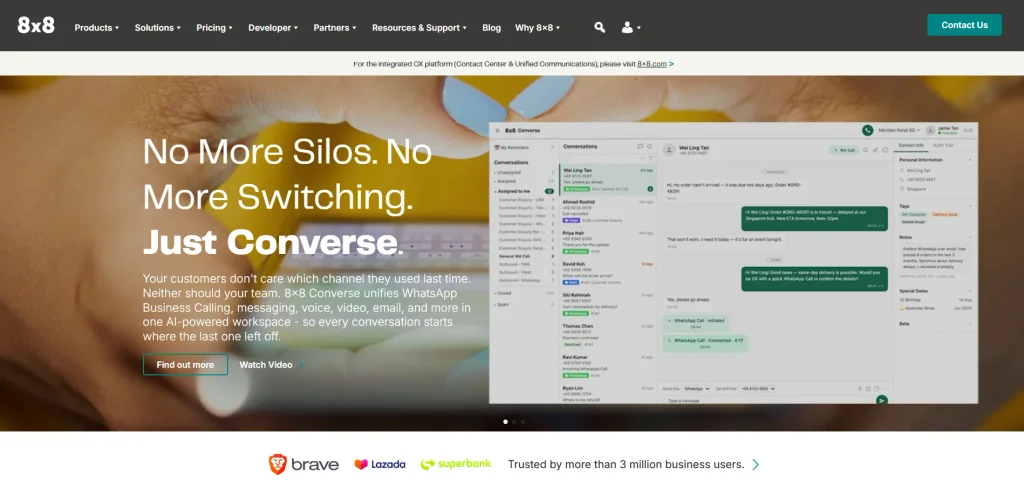Screen dimensions: 1024x487
Task: Collapse the Notes section
Action: [970, 237]
